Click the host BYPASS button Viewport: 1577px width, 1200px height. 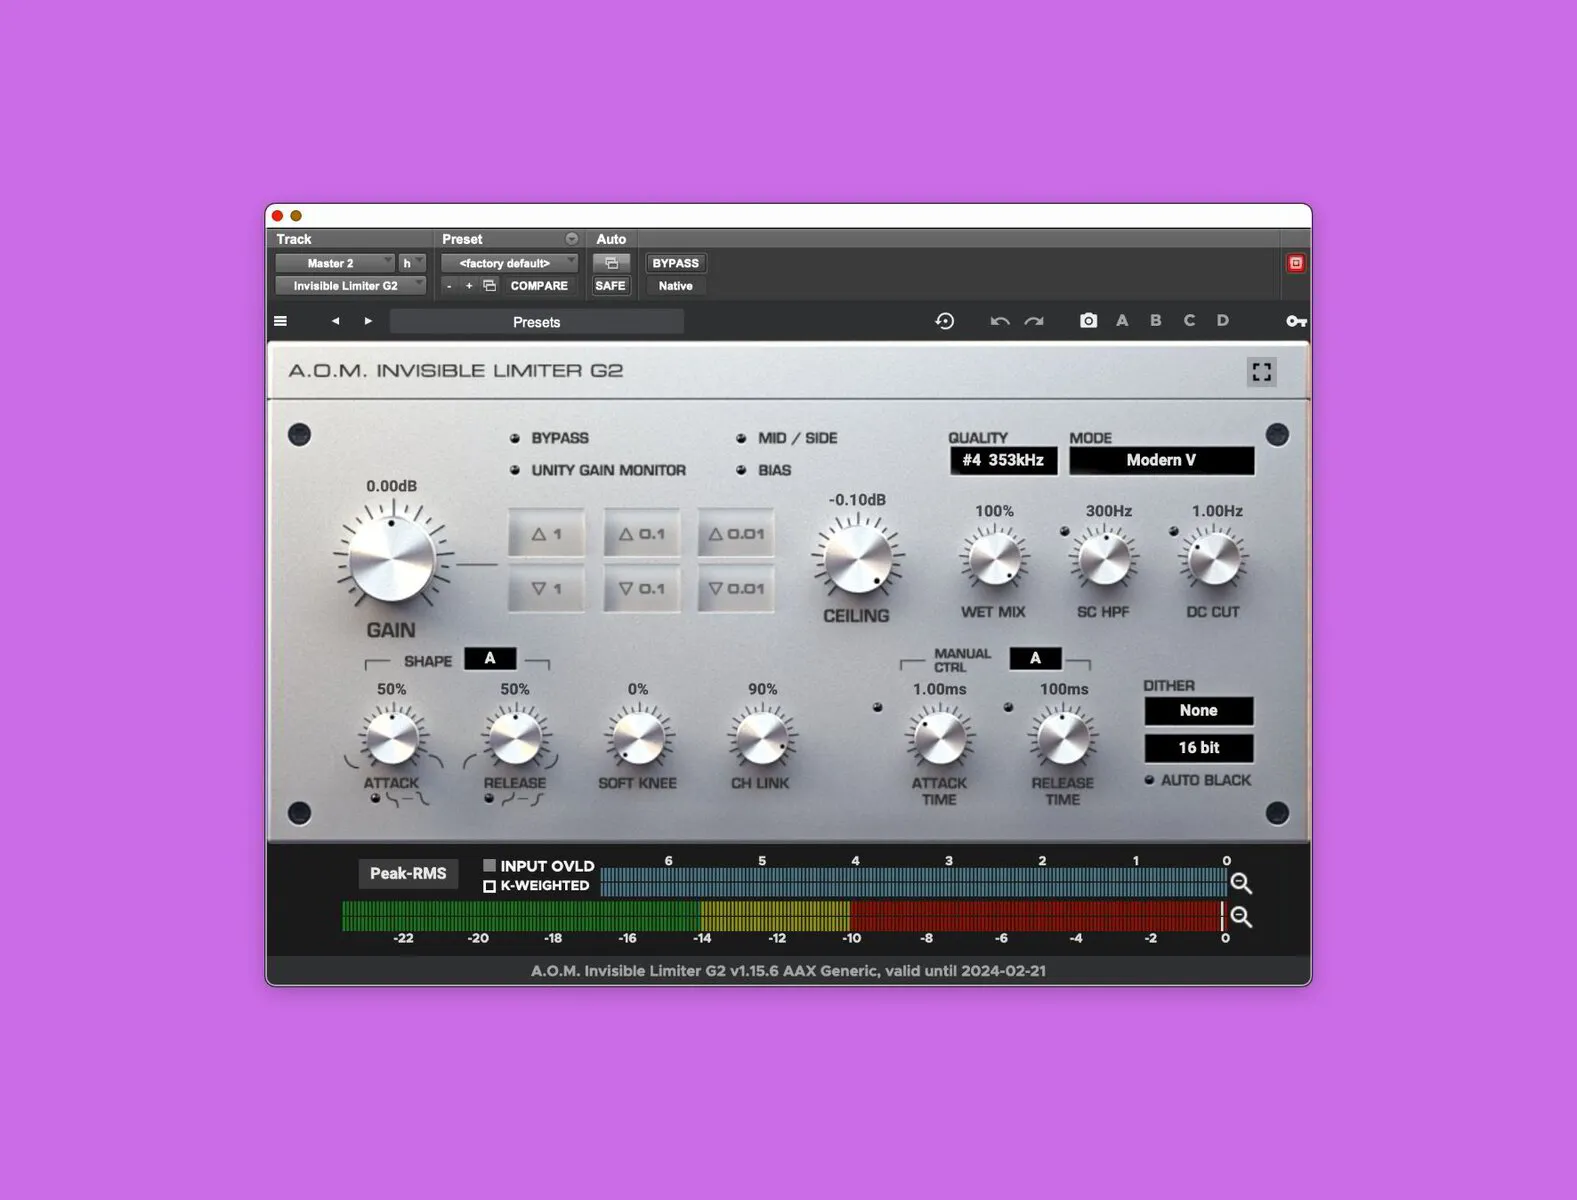pyautogui.click(x=676, y=263)
